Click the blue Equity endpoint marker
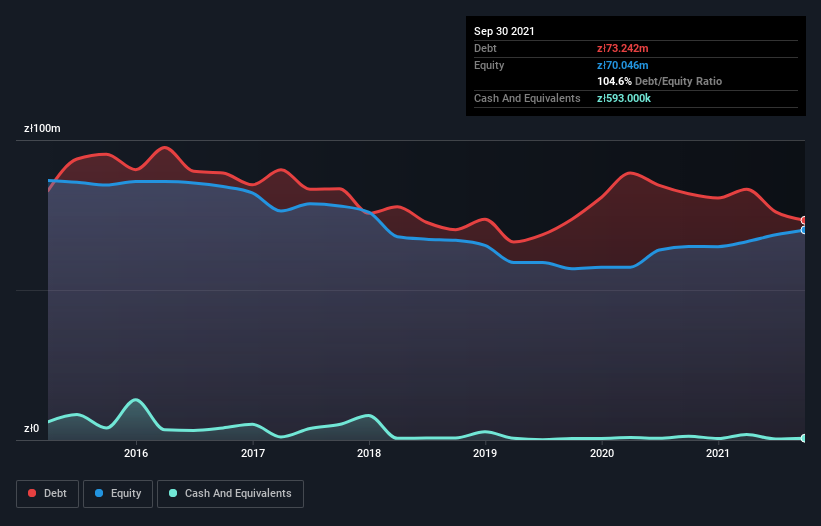This screenshot has height=526, width=821. pos(804,230)
